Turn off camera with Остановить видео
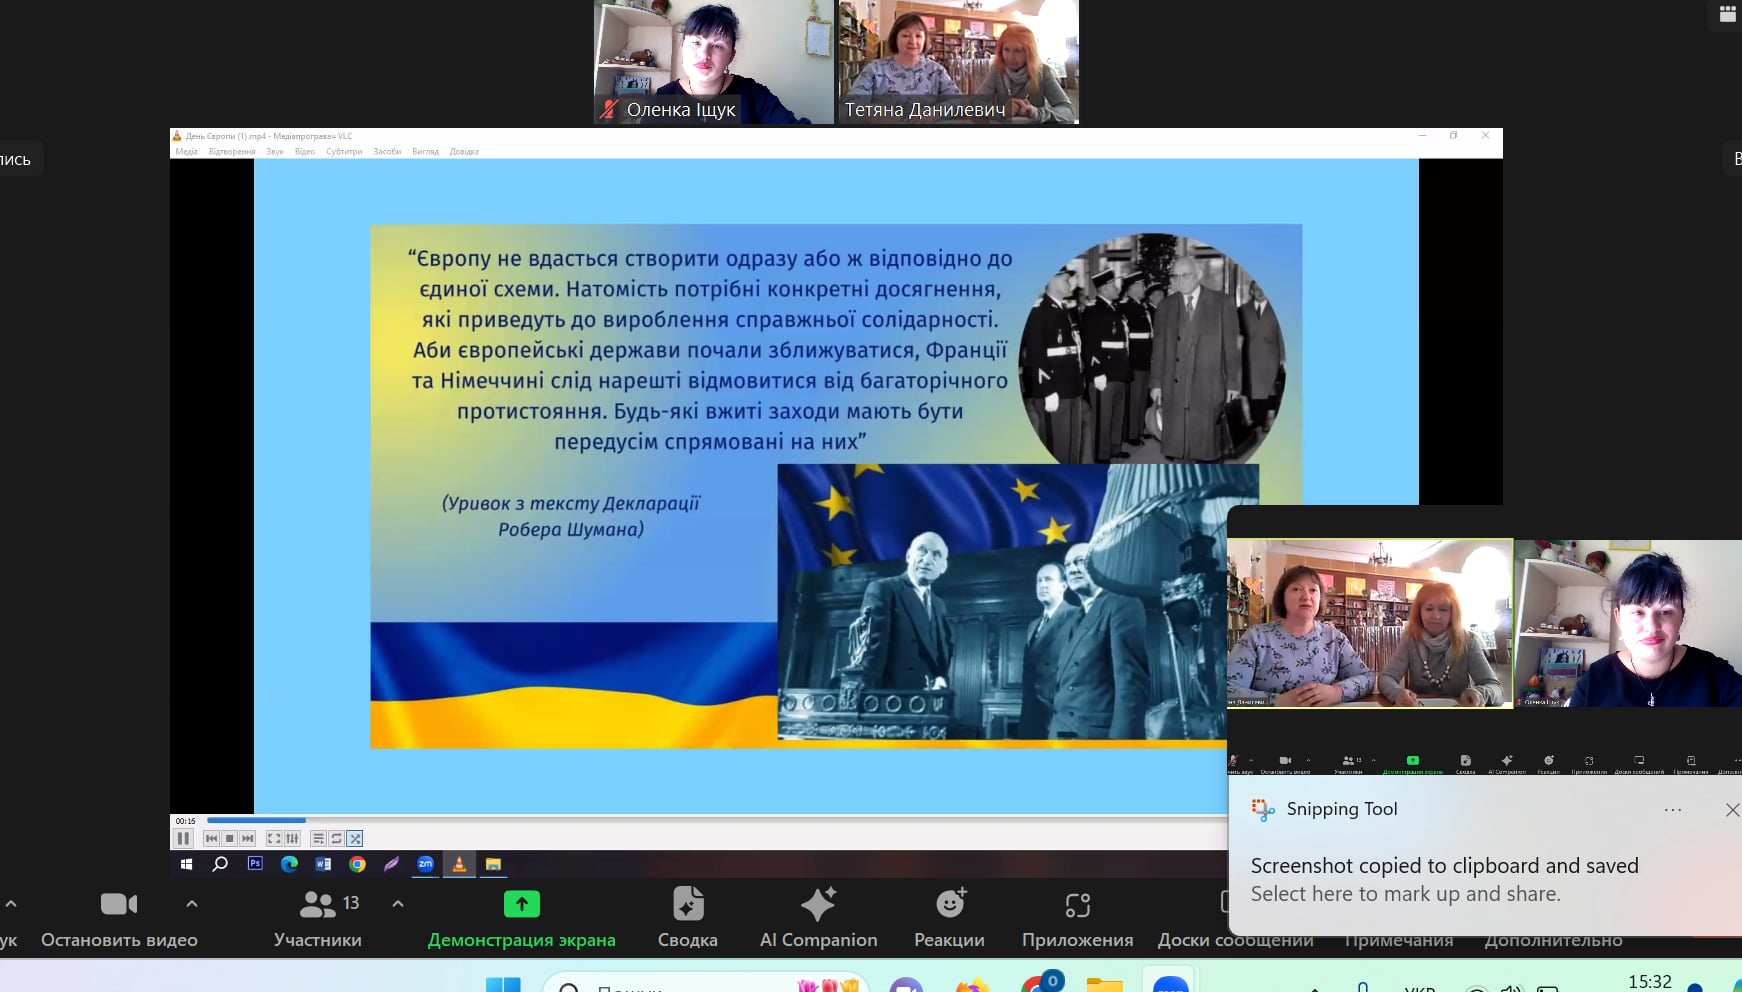Image resolution: width=1742 pixels, height=992 pixels. 119,917
